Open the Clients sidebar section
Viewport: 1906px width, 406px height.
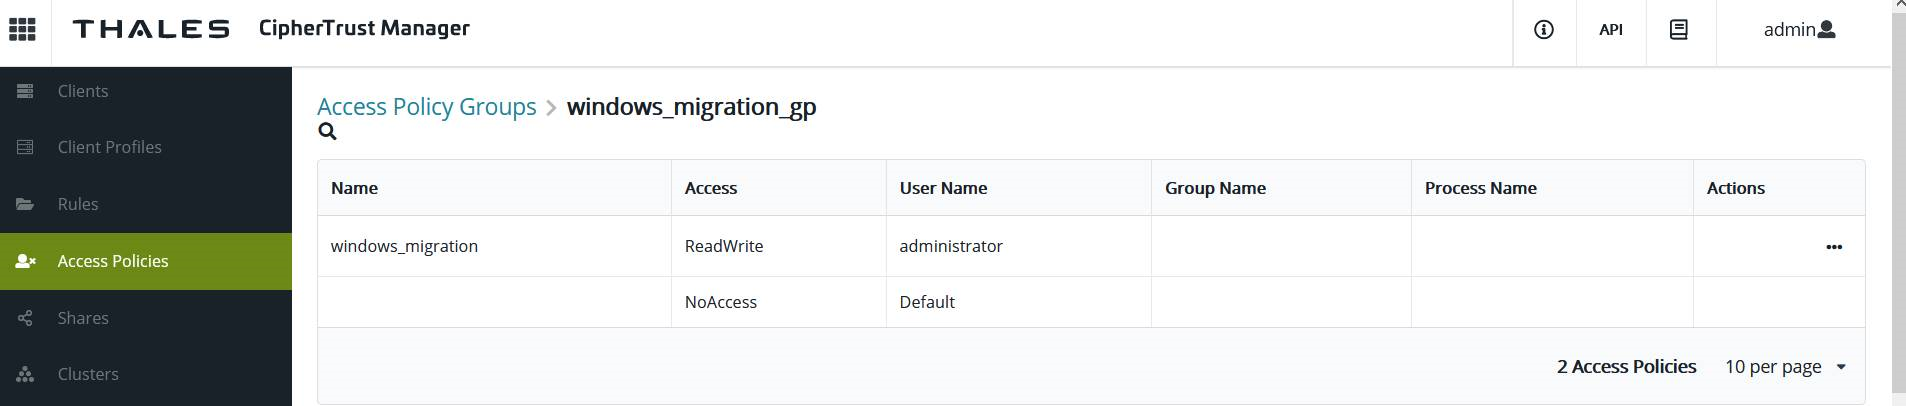point(83,91)
